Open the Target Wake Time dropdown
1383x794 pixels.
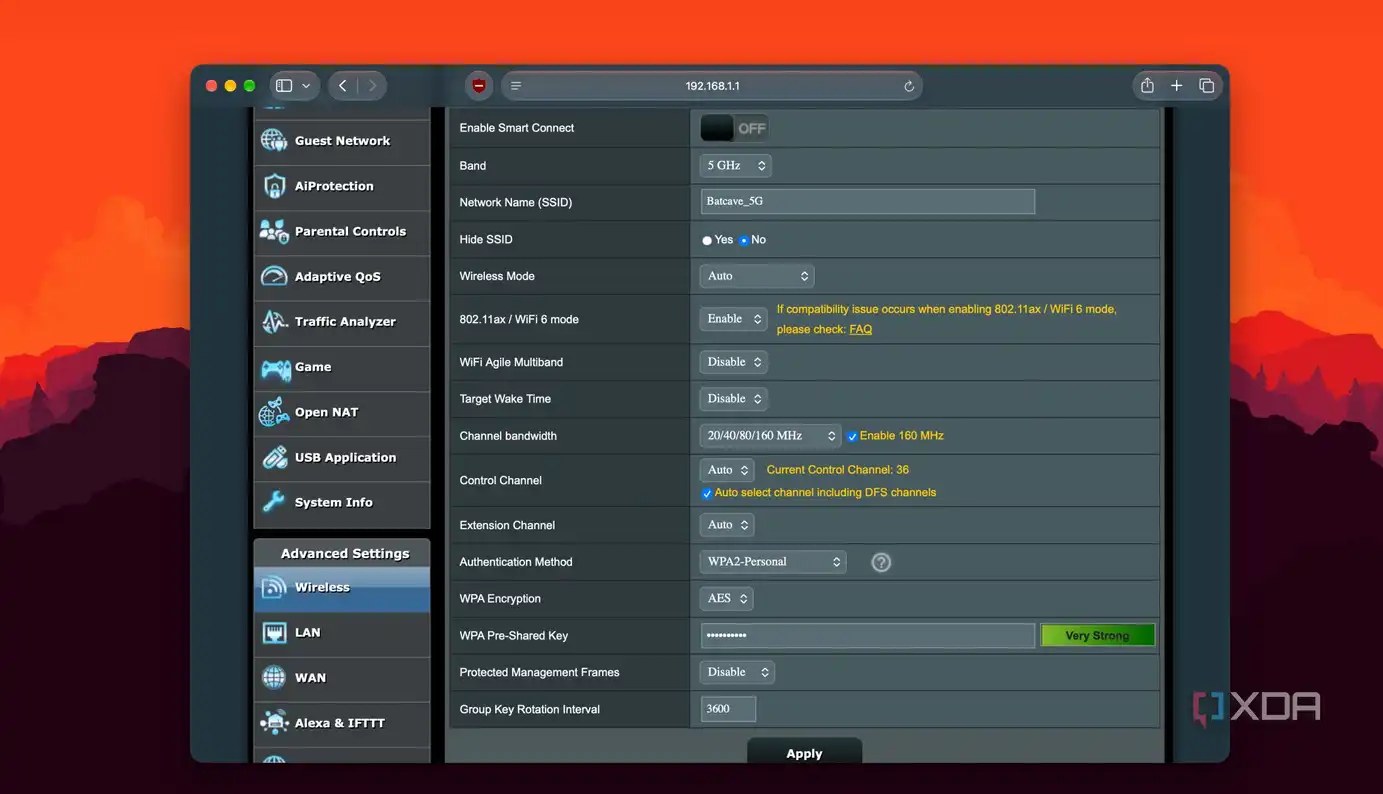click(x=734, y=399)
